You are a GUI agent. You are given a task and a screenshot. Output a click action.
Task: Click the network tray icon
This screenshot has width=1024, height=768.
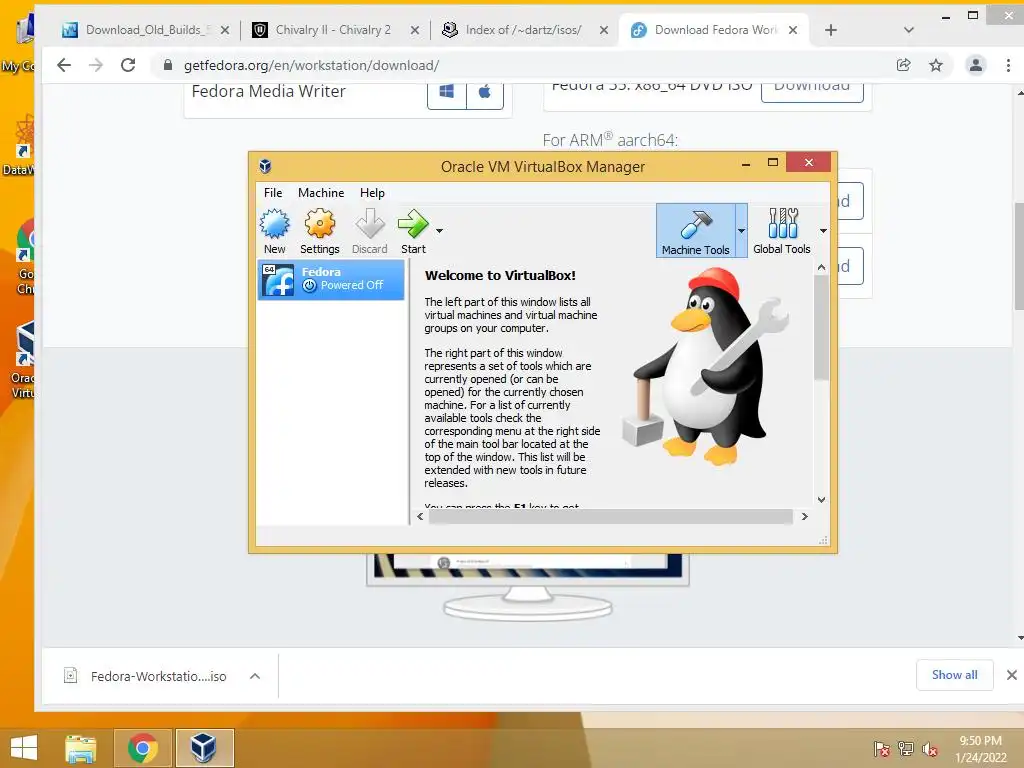click(906, 749)
